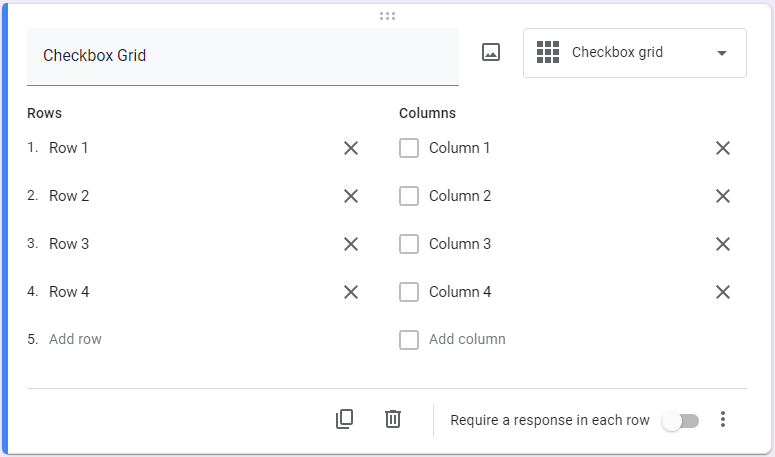This screenshot has width=775, height=457.
Task: Edit the Checkbox Grid question title
Action: (242, 56)
